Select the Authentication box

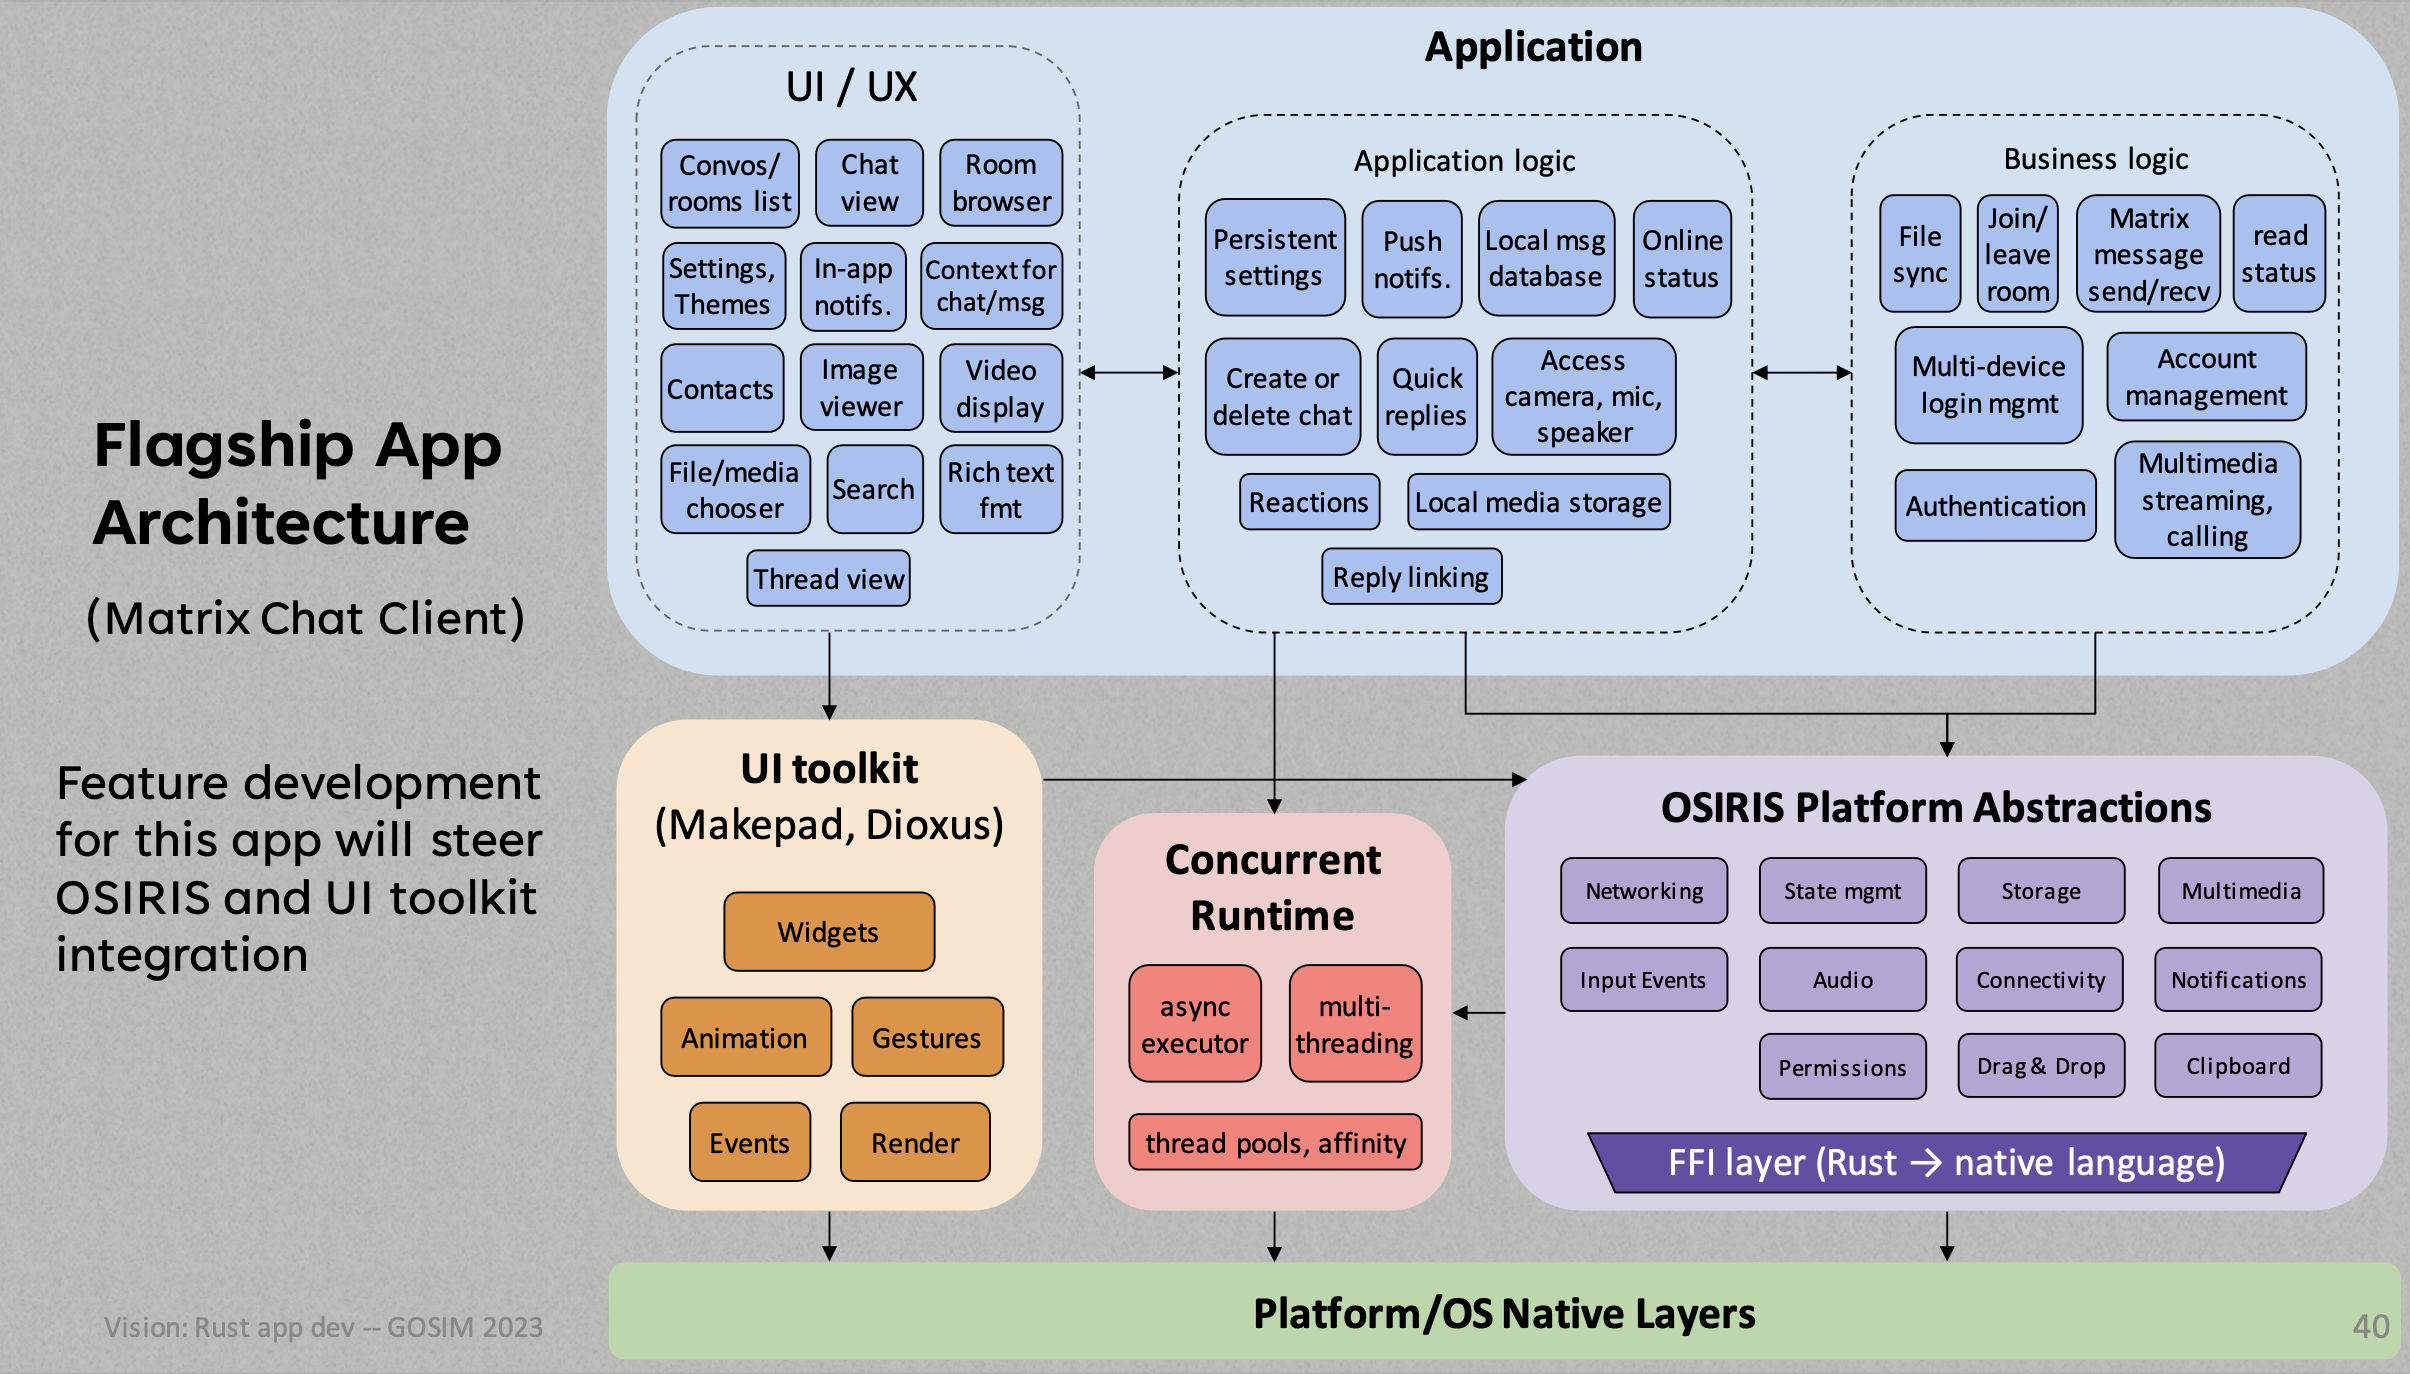coord(1994,506)
